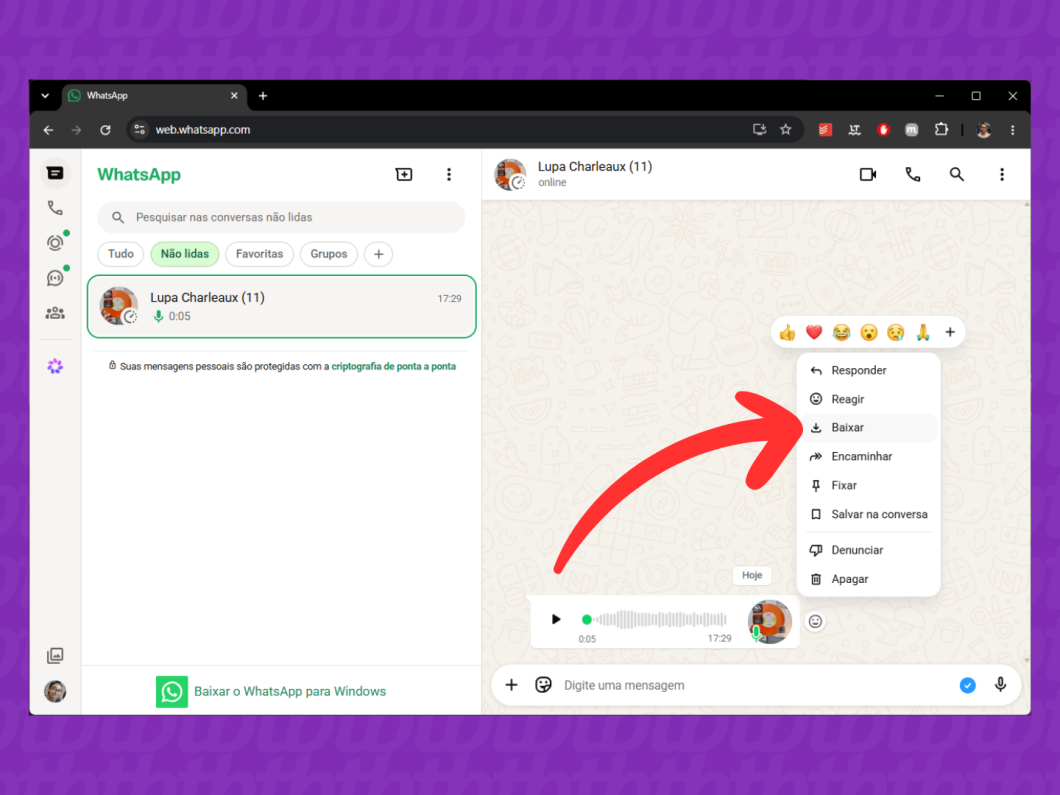Image resolution: width=1060 pixels, height=795 pixels.
Task: Open the Channels sidebar icon
Action: point(55,278)
